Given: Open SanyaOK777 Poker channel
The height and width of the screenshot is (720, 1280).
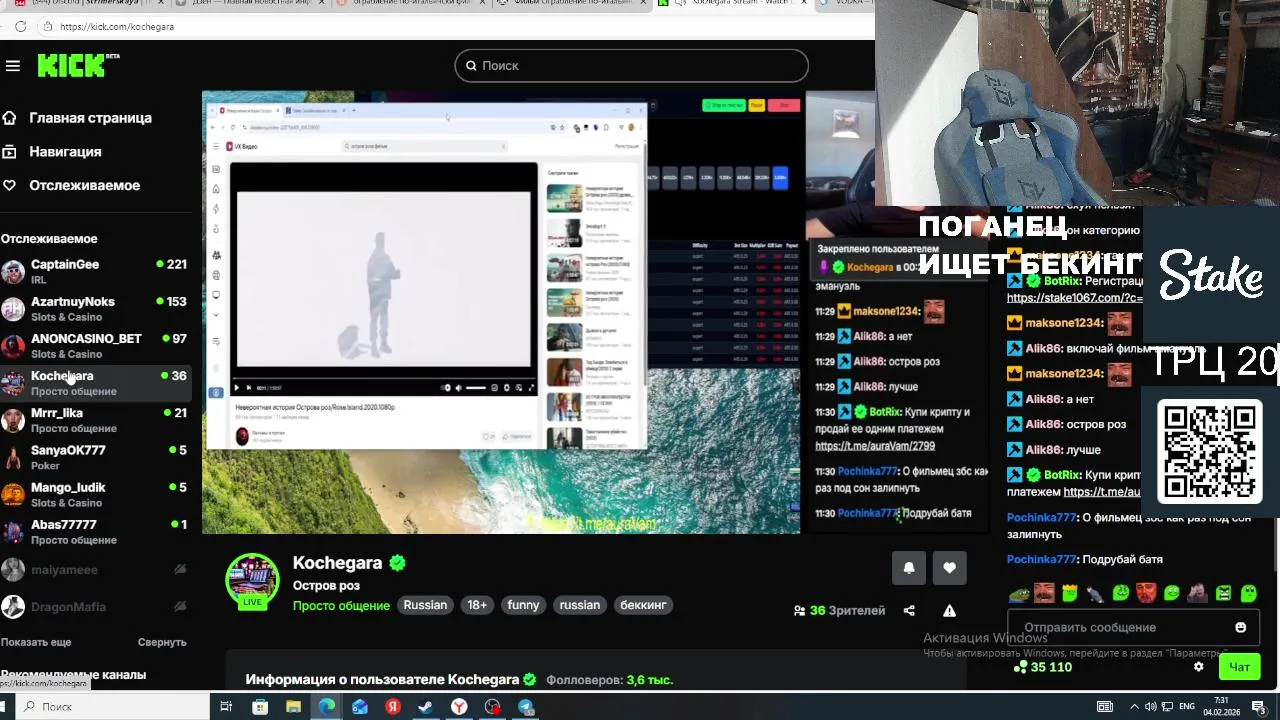Looking at the screenshot, I should point(95,456).
